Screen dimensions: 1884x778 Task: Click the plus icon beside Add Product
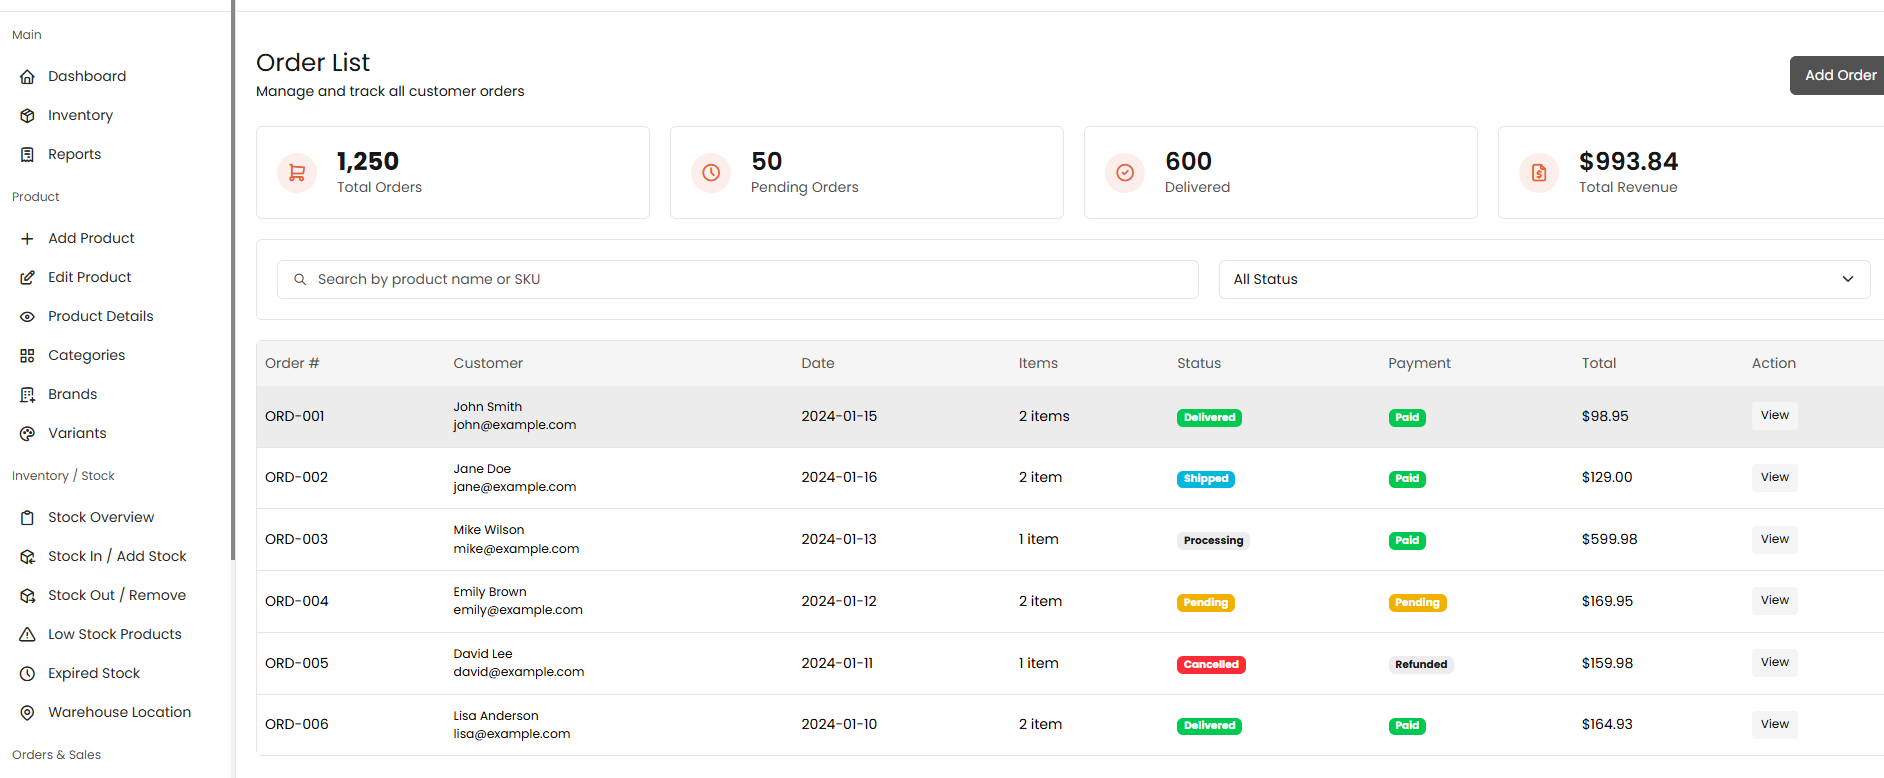[28, 239]
